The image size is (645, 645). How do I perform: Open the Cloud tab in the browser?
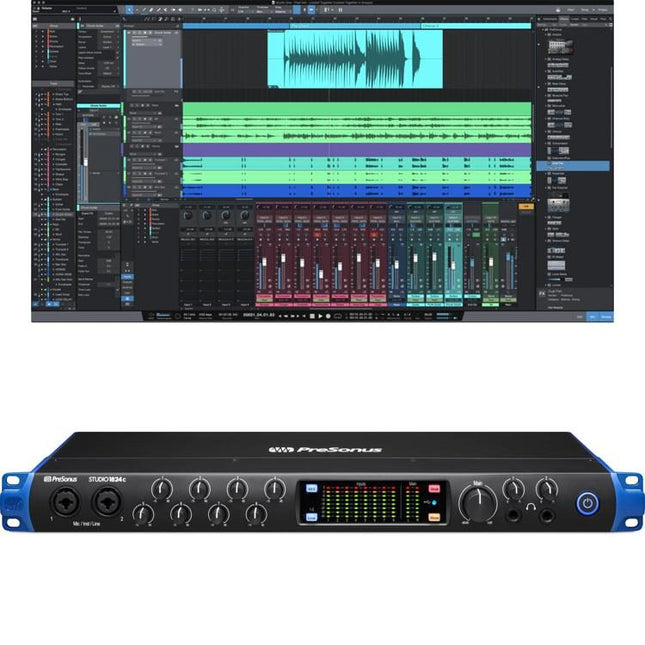(x=594, y=19)
